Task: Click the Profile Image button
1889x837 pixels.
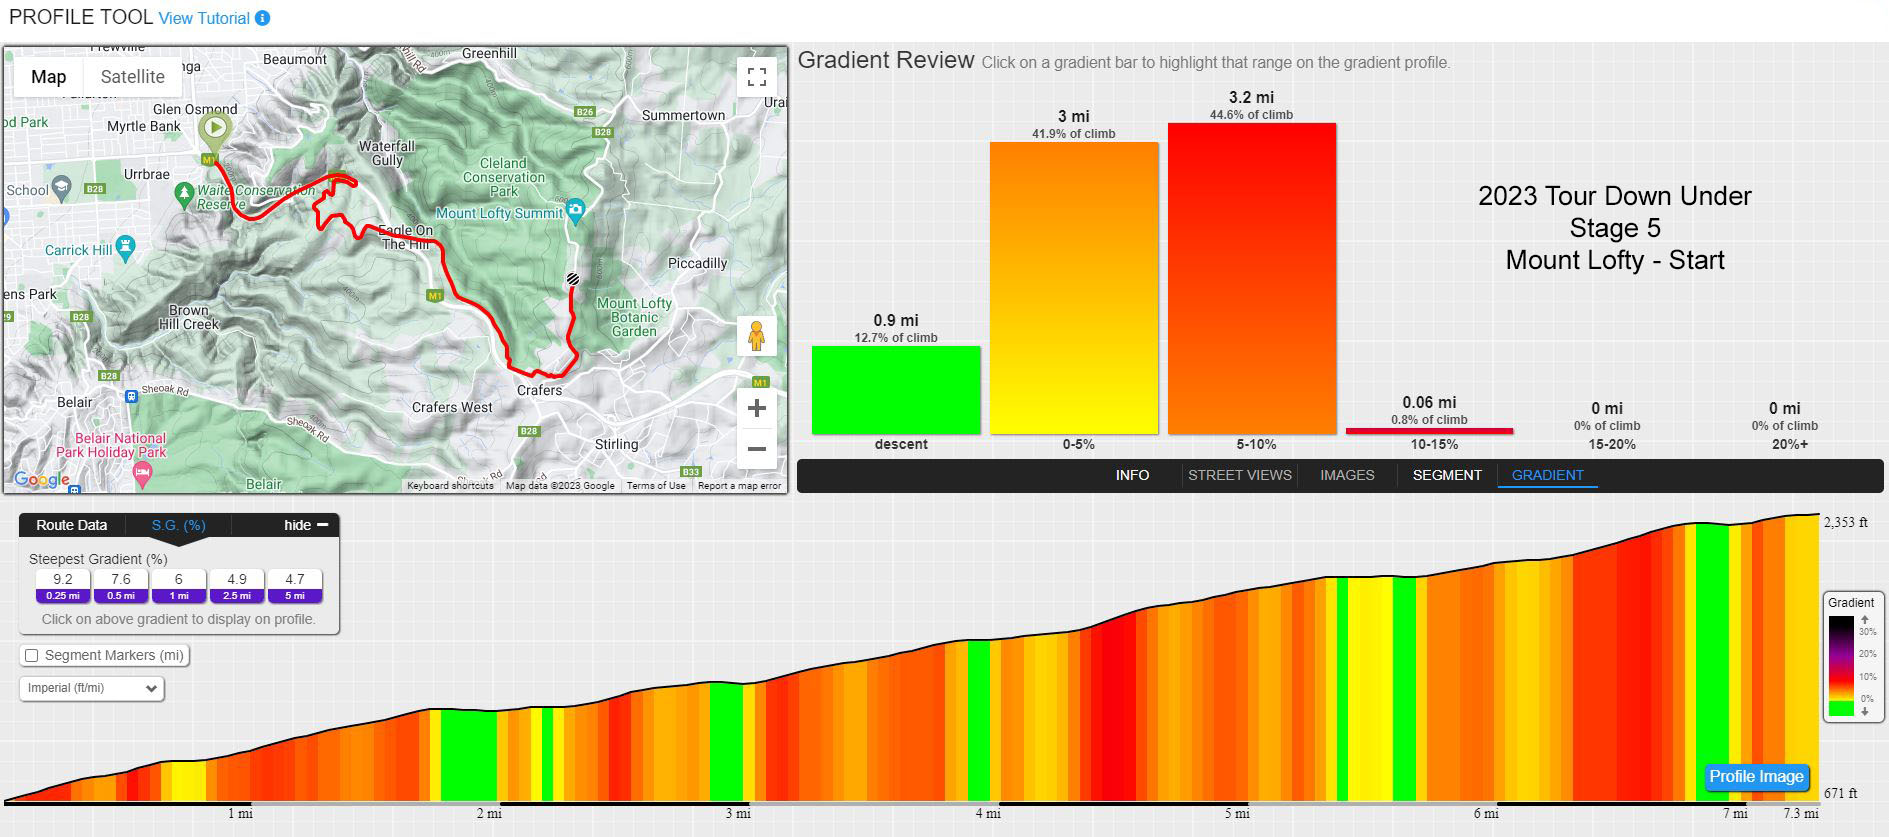Action: [1756, 777]
